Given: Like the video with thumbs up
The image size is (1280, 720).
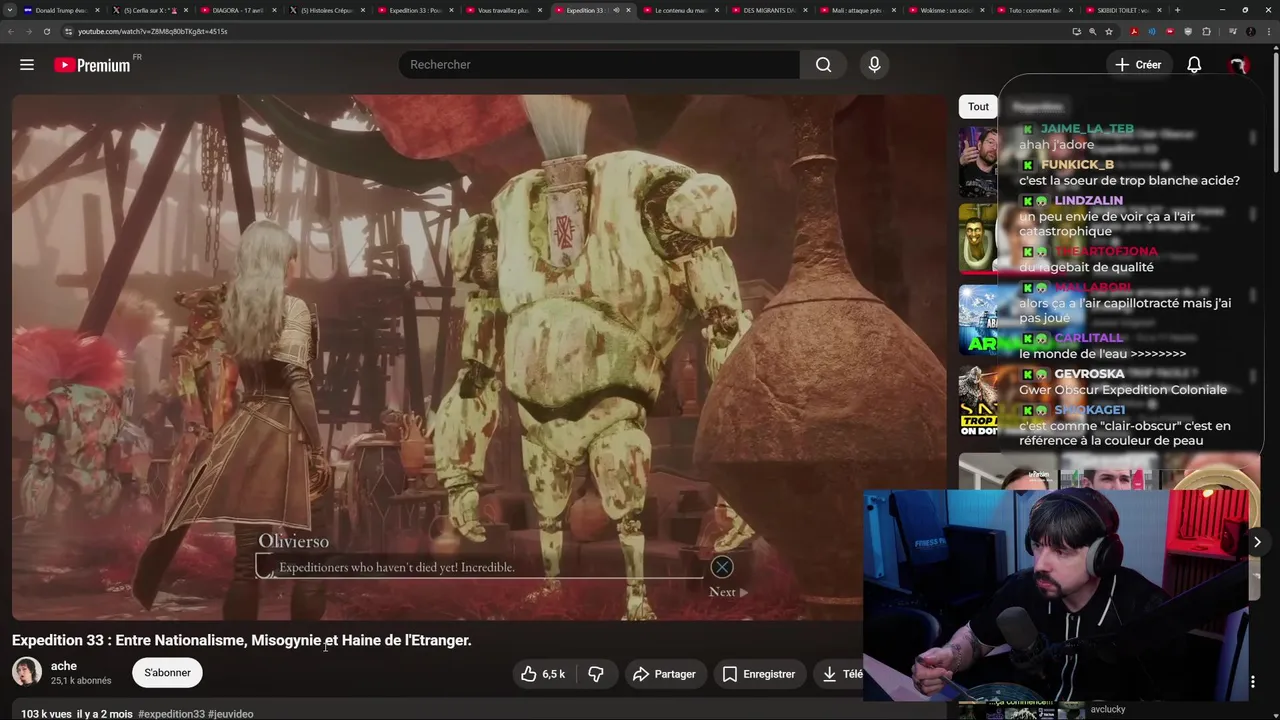Looking at the screenshot, I should 543,674.
